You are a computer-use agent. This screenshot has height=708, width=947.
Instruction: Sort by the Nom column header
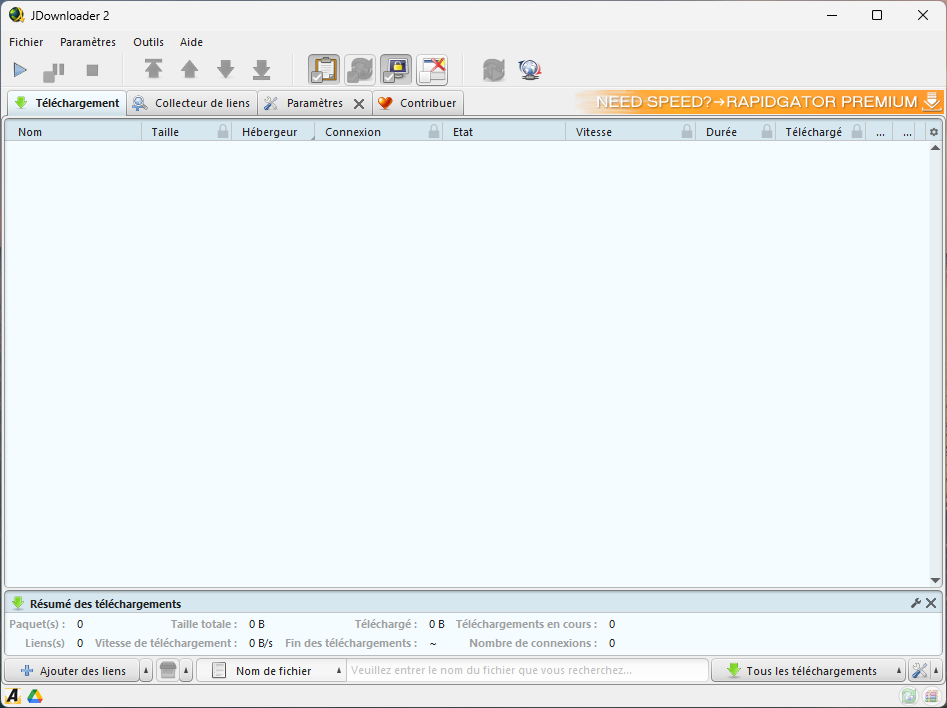click(x=73, y=132)
